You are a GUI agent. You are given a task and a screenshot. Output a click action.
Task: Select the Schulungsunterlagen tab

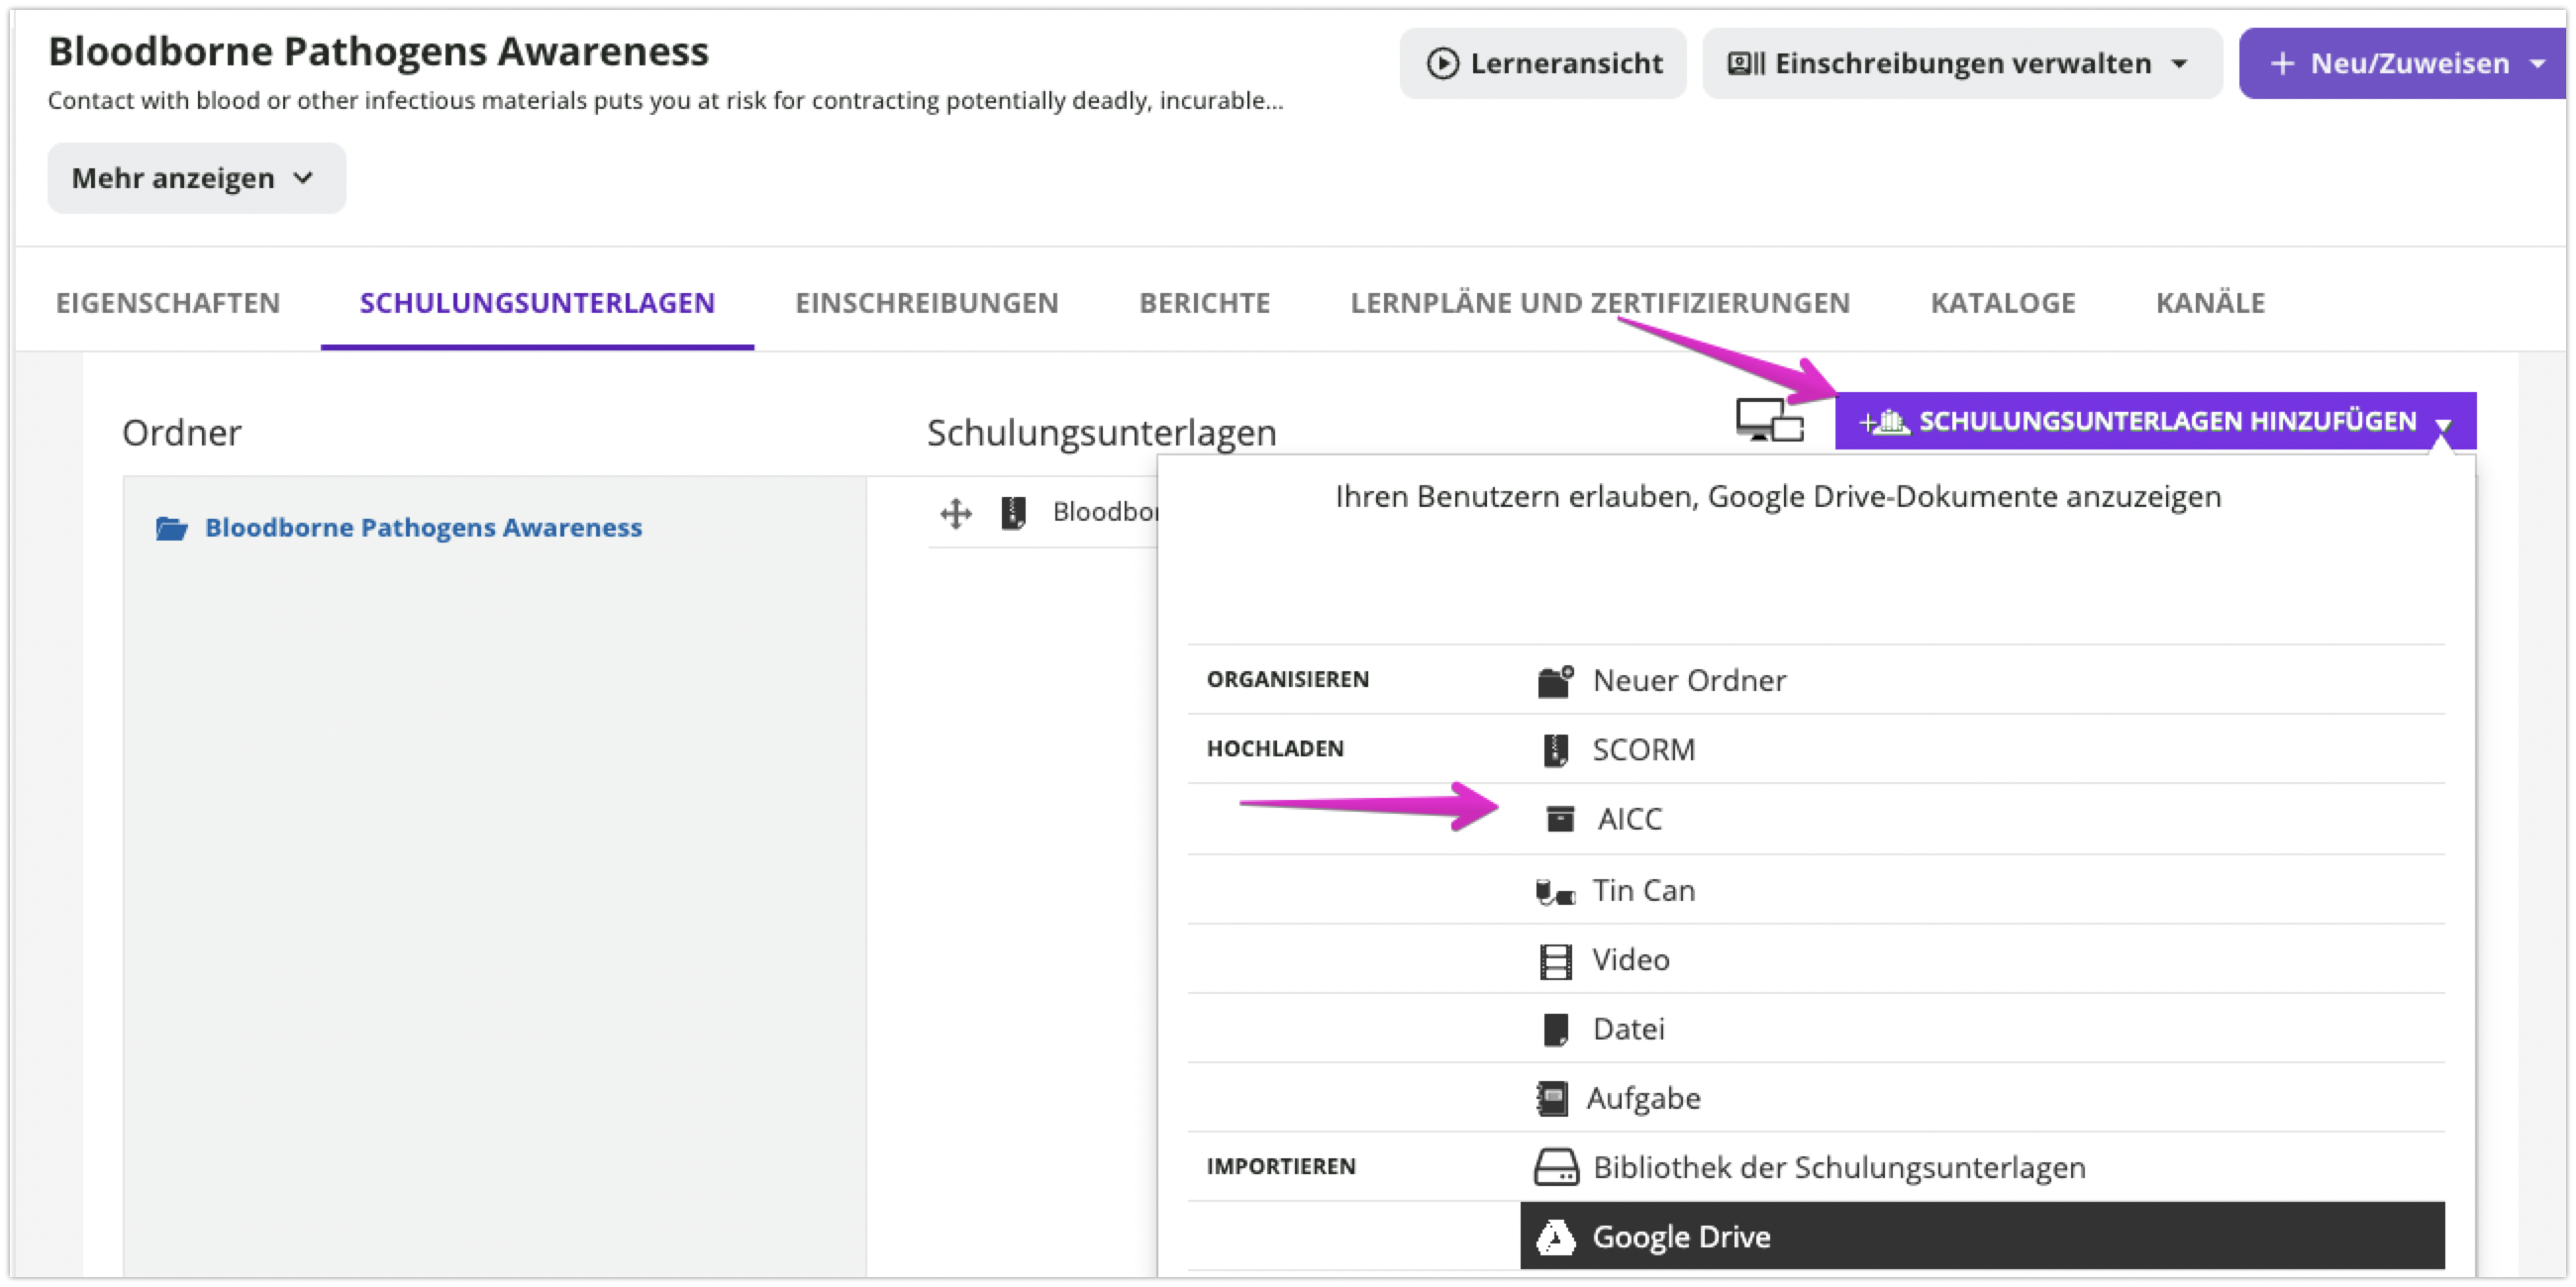(x=537, y=303)
